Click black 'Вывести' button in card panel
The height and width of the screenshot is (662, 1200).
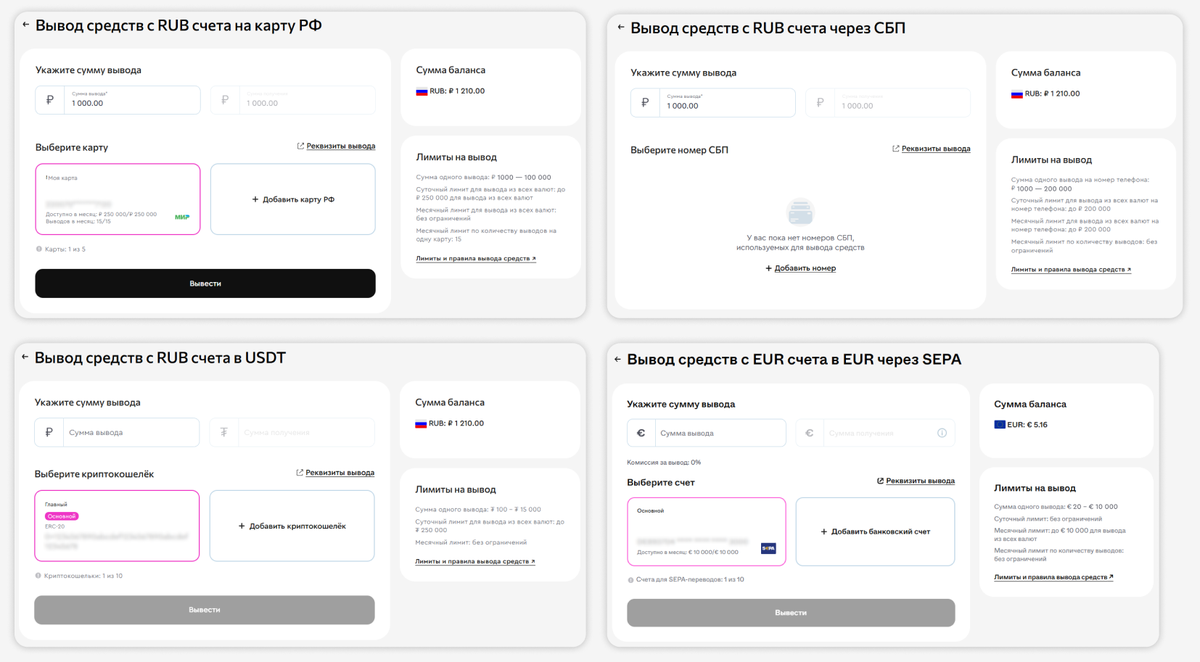(205, 283)
